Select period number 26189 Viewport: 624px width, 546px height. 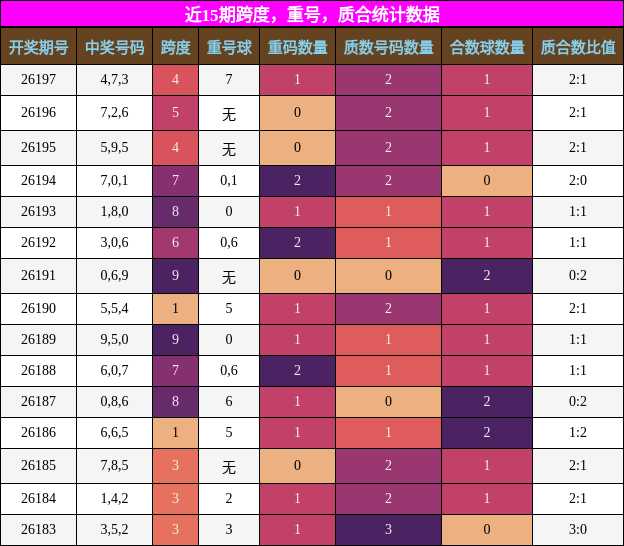click(x=39, y=339)
